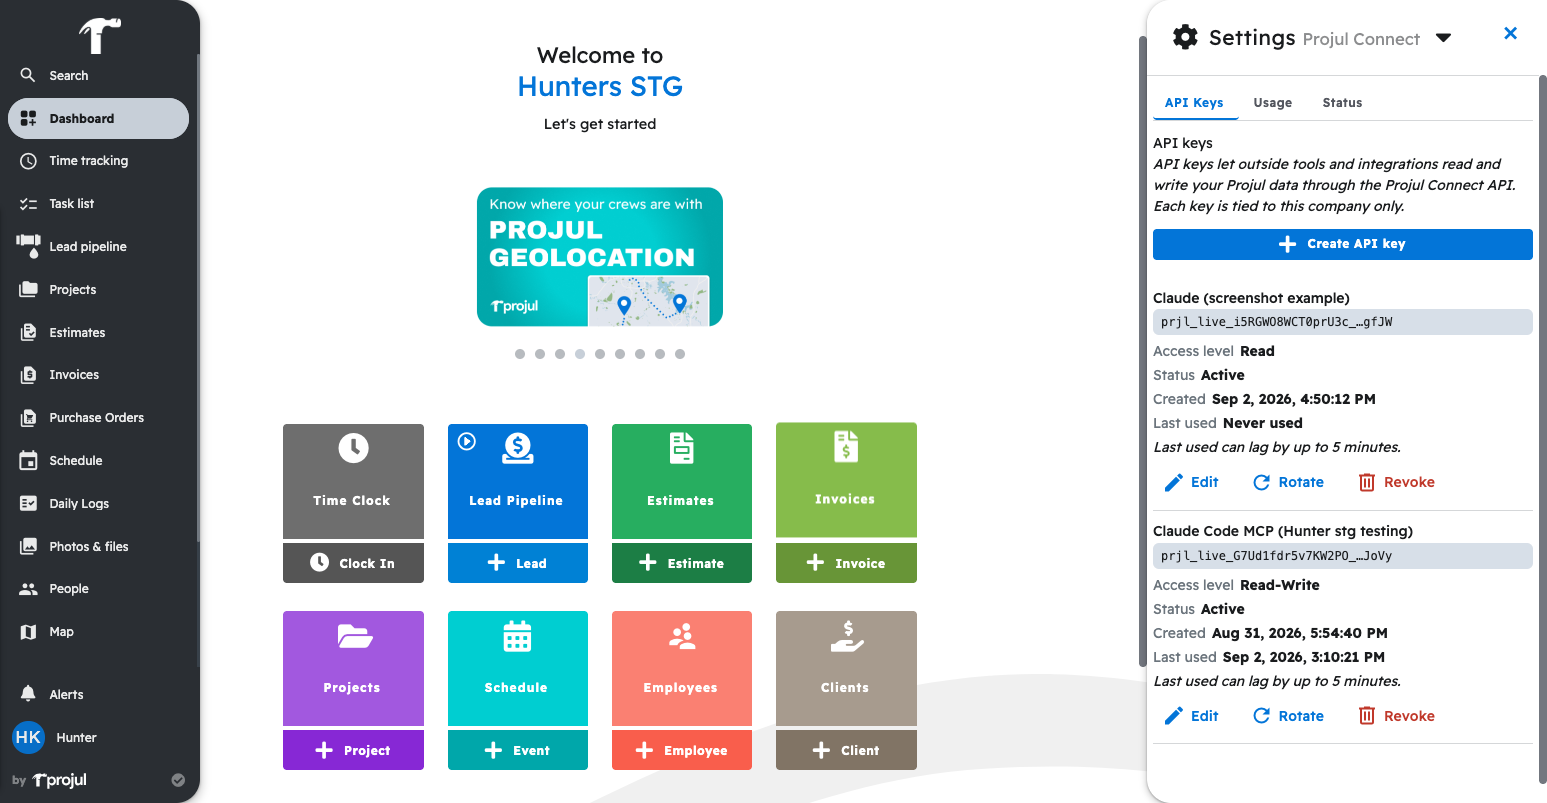Open the Map sidebar icon
This screenshot has width=1547, height=803.
(28, 632)
